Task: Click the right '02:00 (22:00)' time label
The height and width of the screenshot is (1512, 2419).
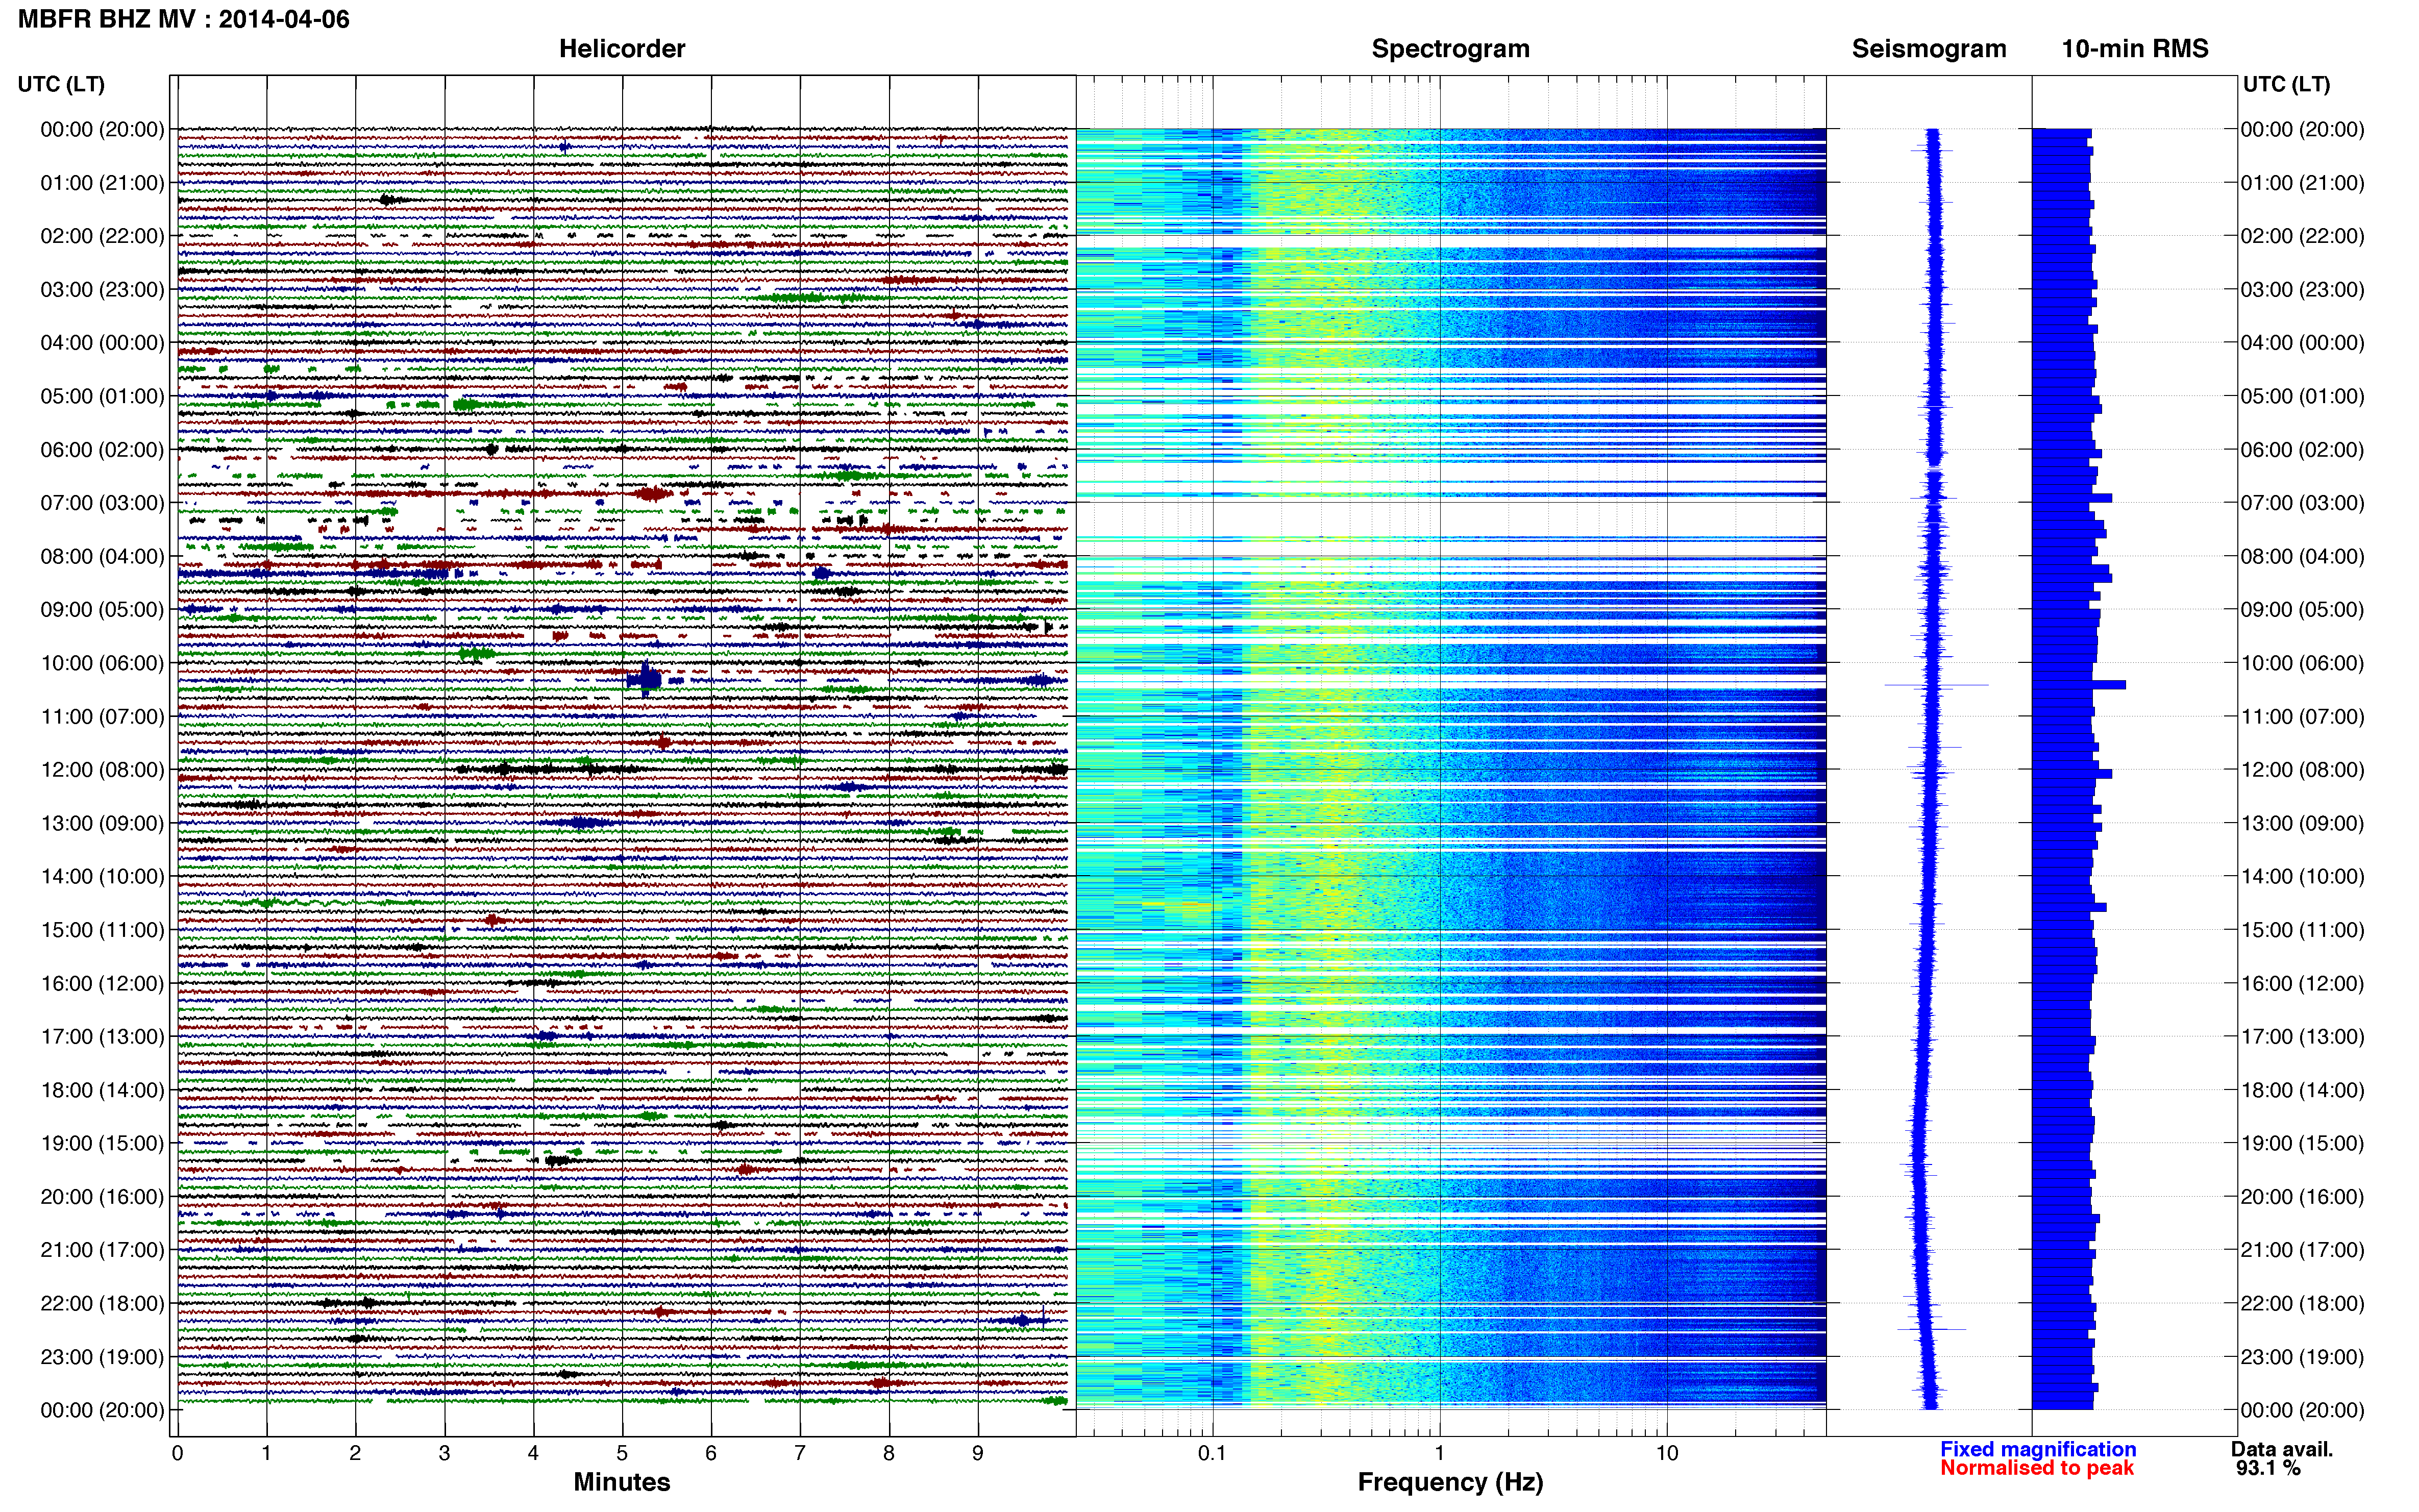Action: [x=2302, y=236]
